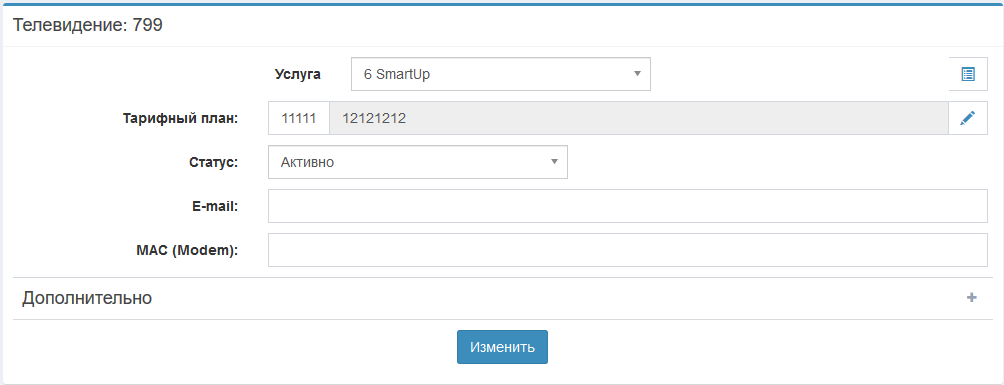Click the Изменить button

click(502, 347)
